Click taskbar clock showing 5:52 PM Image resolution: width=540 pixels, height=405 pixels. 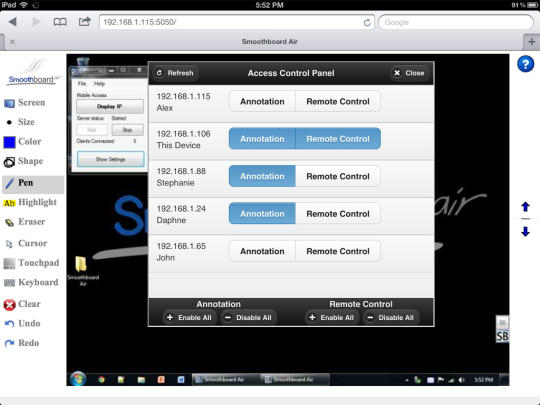(x=484, y=380)
